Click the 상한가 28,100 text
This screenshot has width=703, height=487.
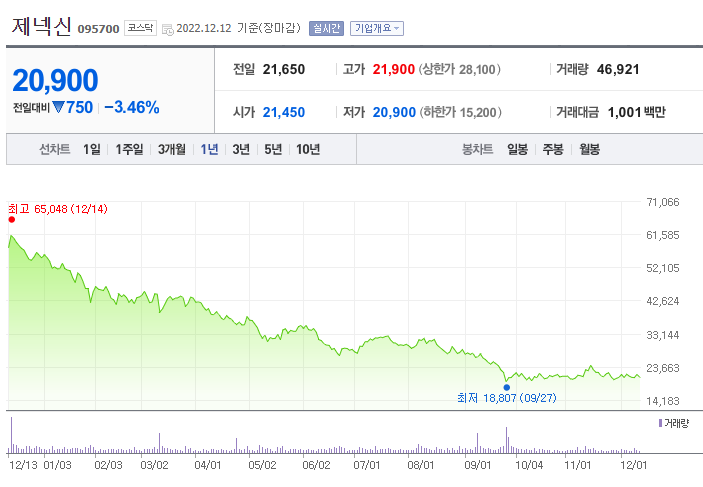coord(460,70)
